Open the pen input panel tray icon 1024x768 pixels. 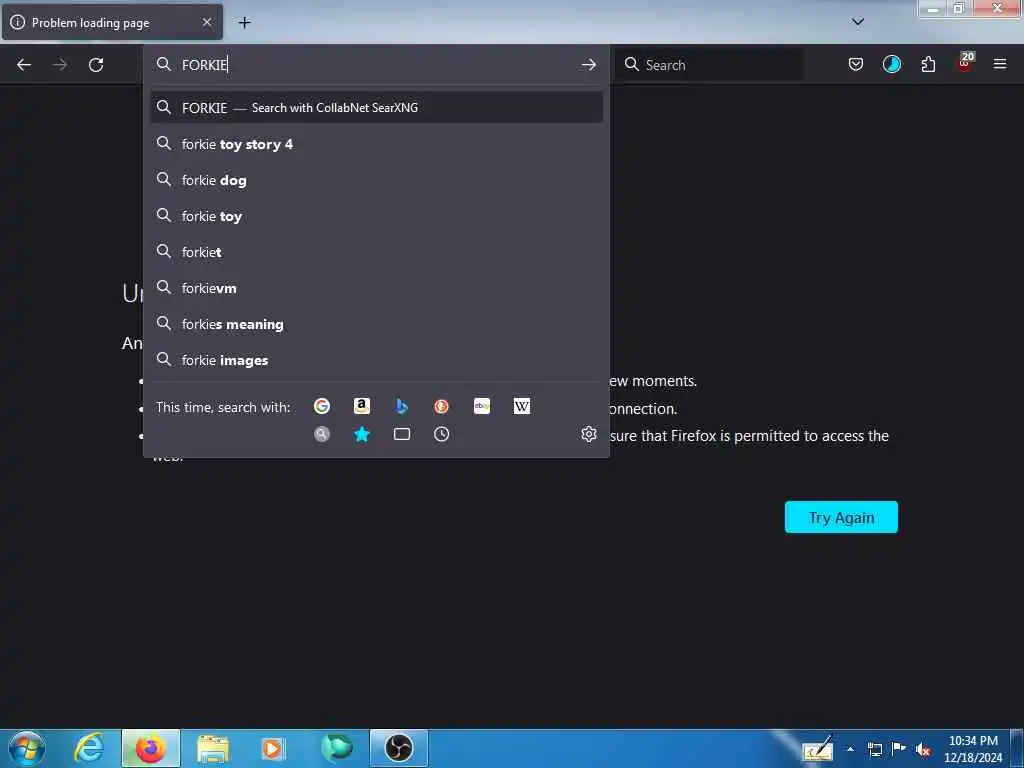818,748
